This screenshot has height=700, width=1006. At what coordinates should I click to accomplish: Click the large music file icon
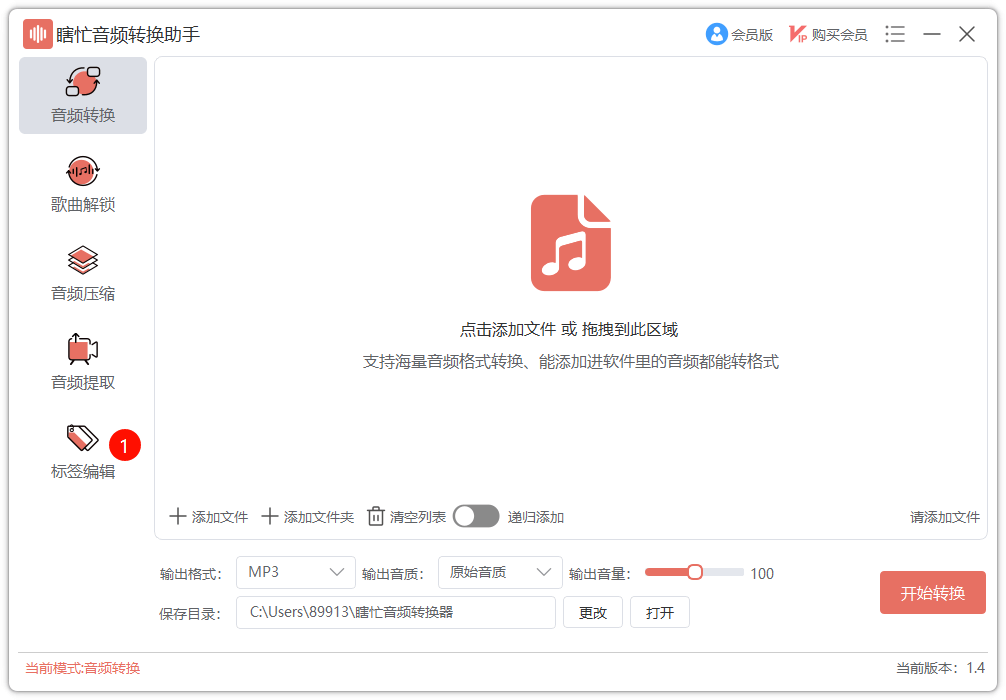(x=571, y=243)
